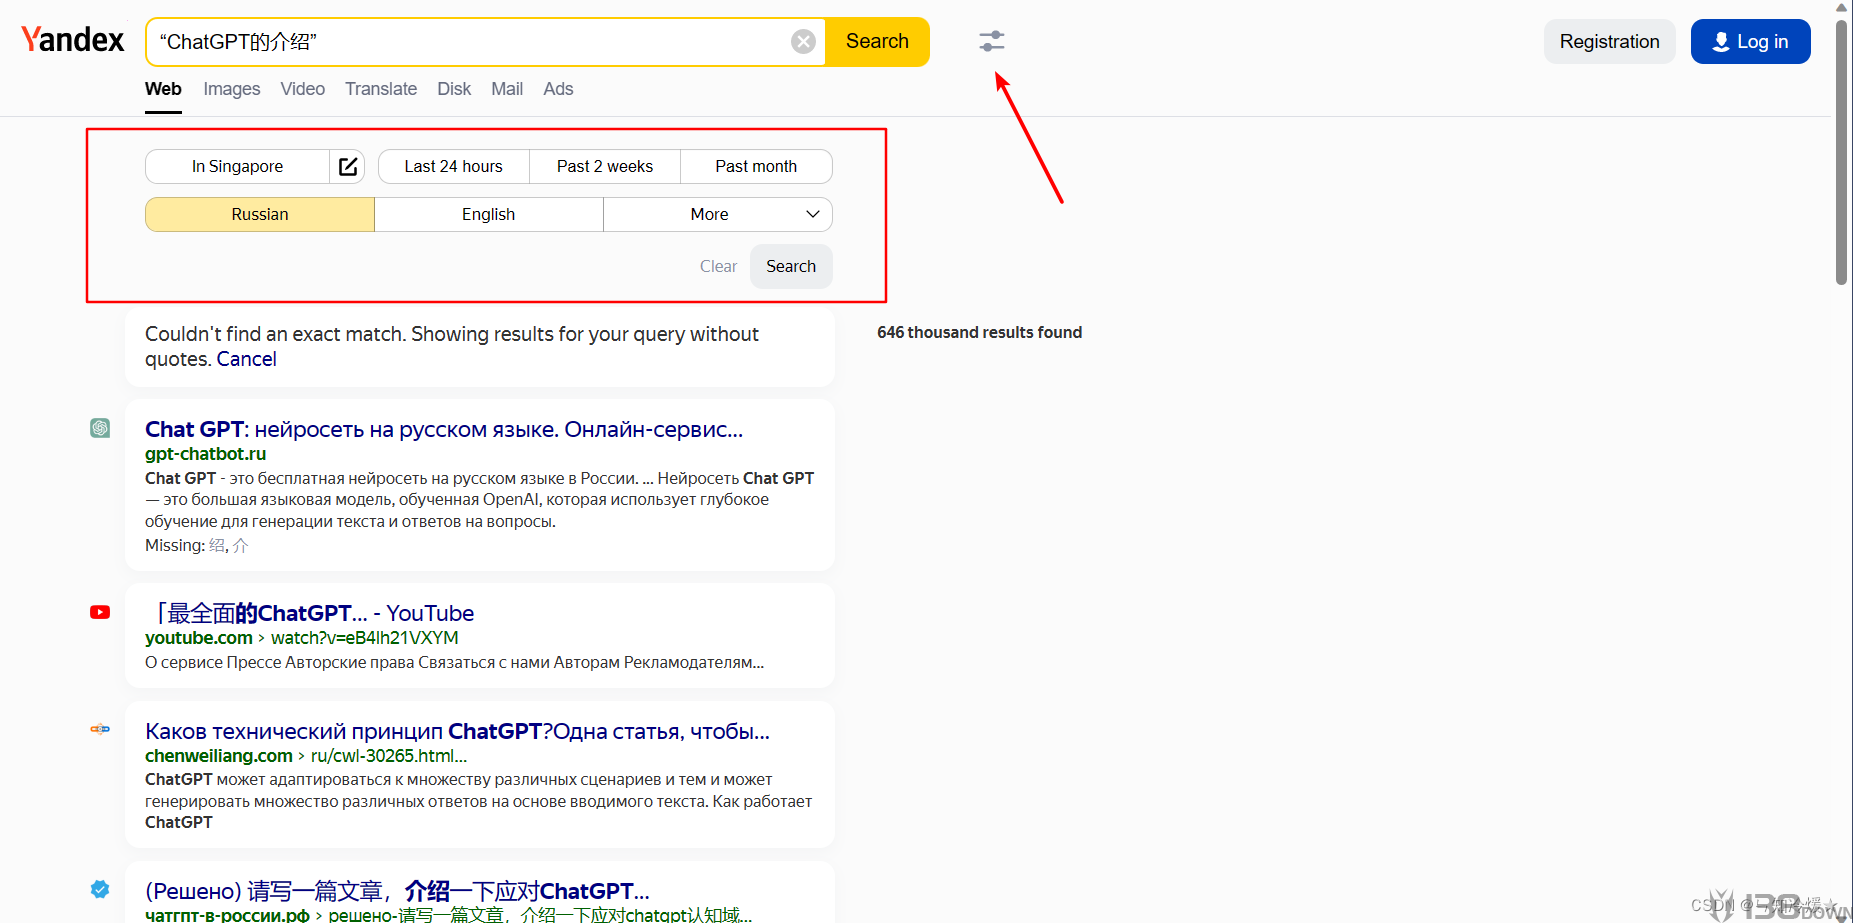Open the search filters slider icon
1853x923 pixels.
coord(992,41)
